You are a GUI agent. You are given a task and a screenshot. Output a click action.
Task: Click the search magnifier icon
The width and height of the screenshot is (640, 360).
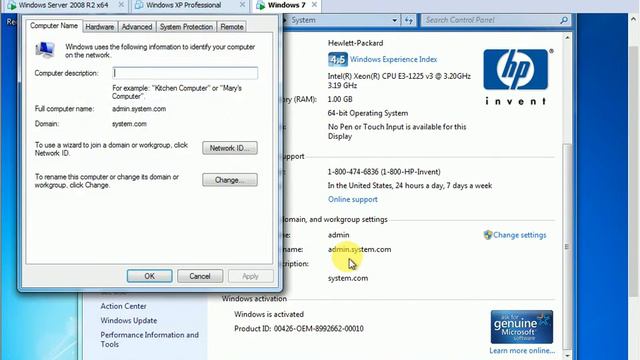[564, 20]
